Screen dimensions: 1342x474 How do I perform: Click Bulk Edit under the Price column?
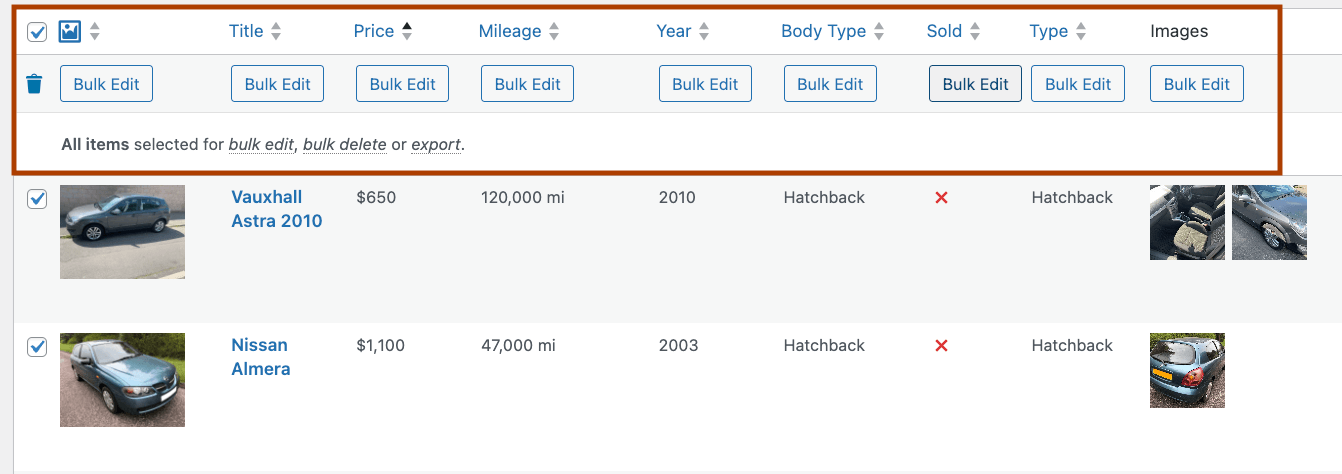click(402, 84)
